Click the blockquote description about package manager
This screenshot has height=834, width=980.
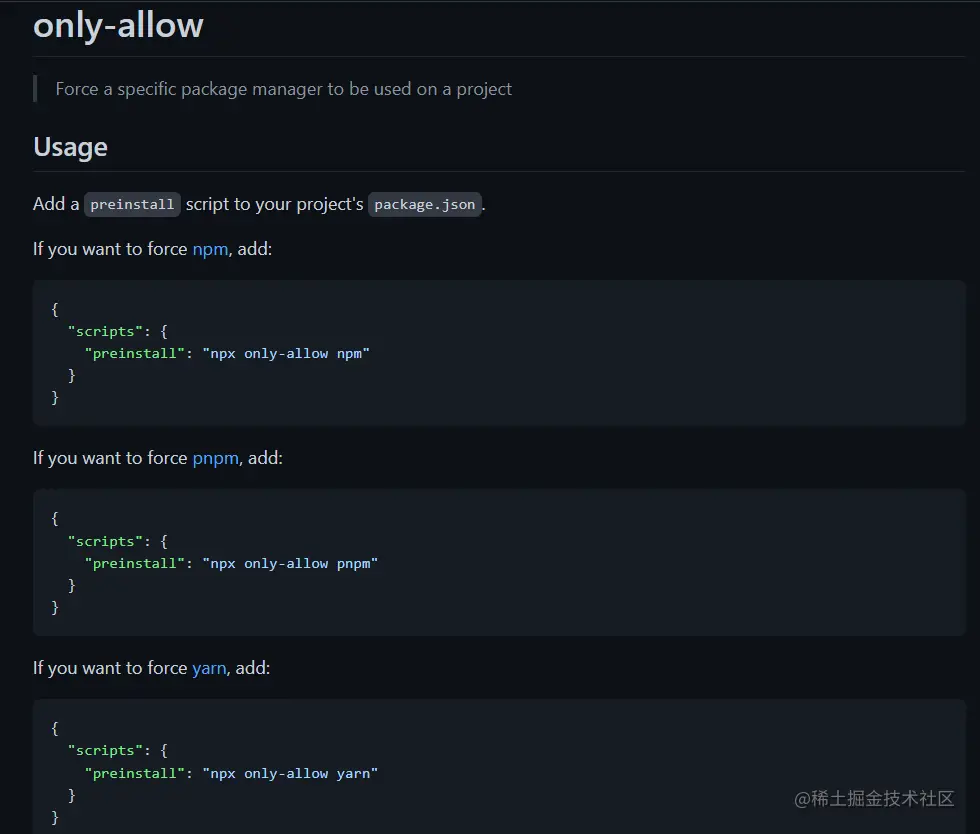pos(283,89)
